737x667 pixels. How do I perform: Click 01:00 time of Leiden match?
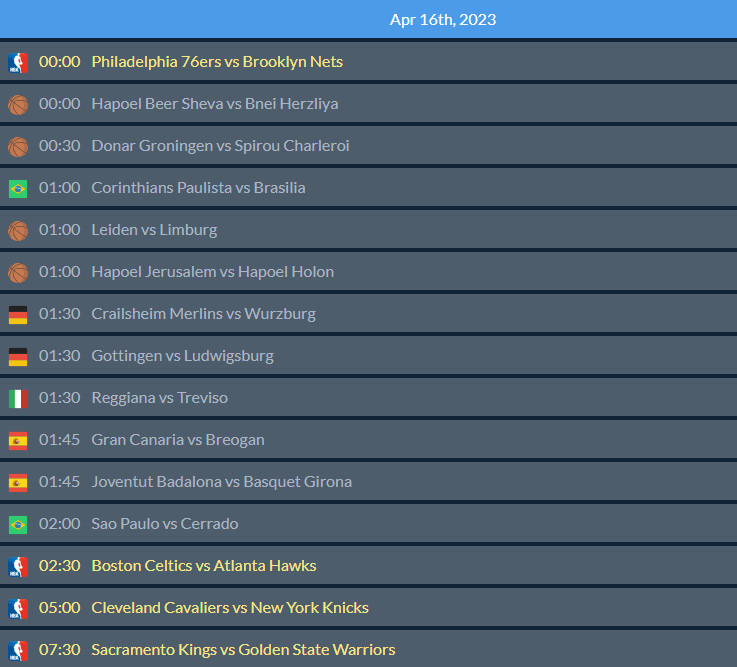[60, 229]
